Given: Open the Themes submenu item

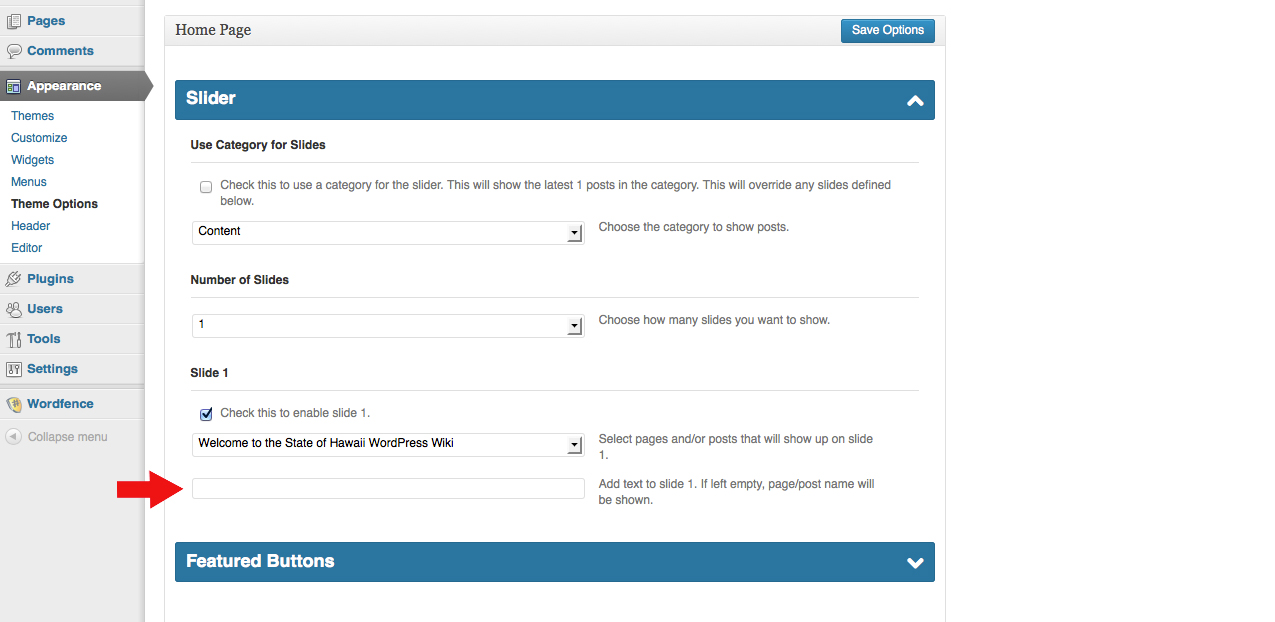Looking at the screenshot, I should (x=32, y=116).
